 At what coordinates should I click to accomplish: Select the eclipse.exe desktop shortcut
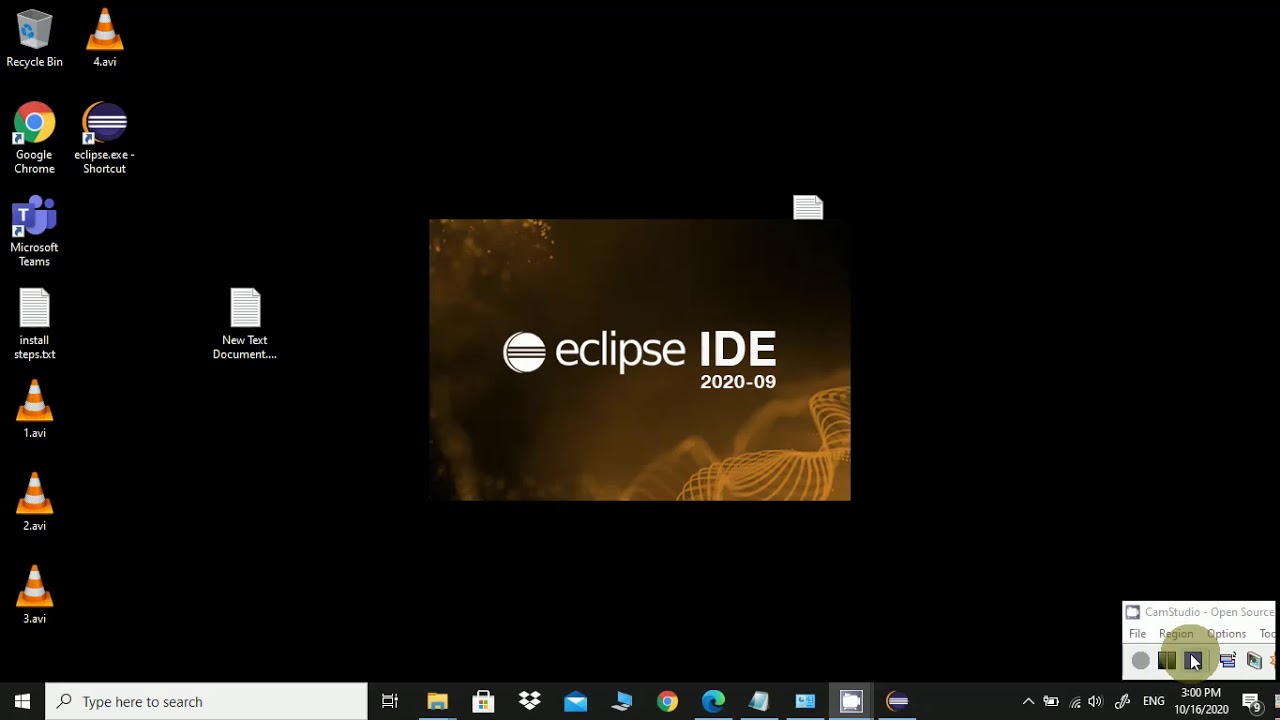(x=104, y=138)
